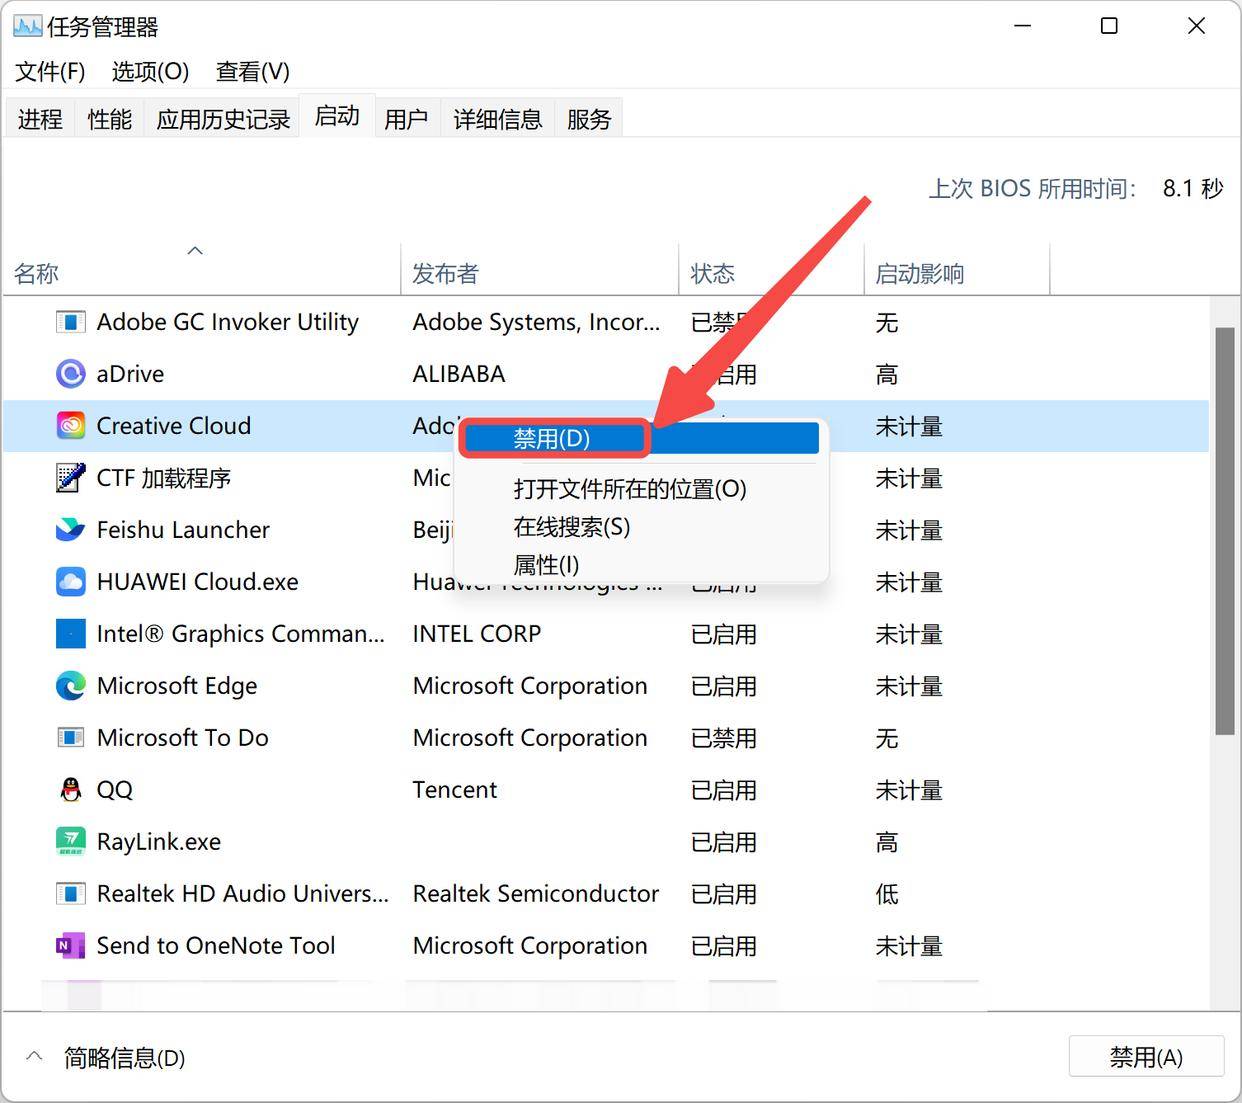Open the 查看(V) menu

click(x=253, y=72)
